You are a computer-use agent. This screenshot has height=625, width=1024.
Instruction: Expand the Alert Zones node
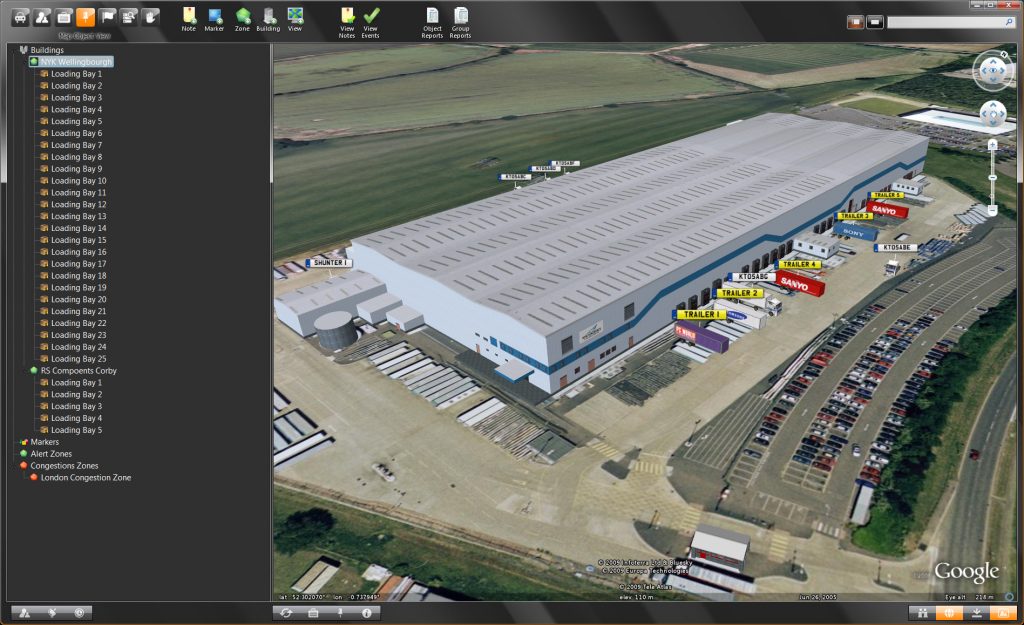coord(23,454)
